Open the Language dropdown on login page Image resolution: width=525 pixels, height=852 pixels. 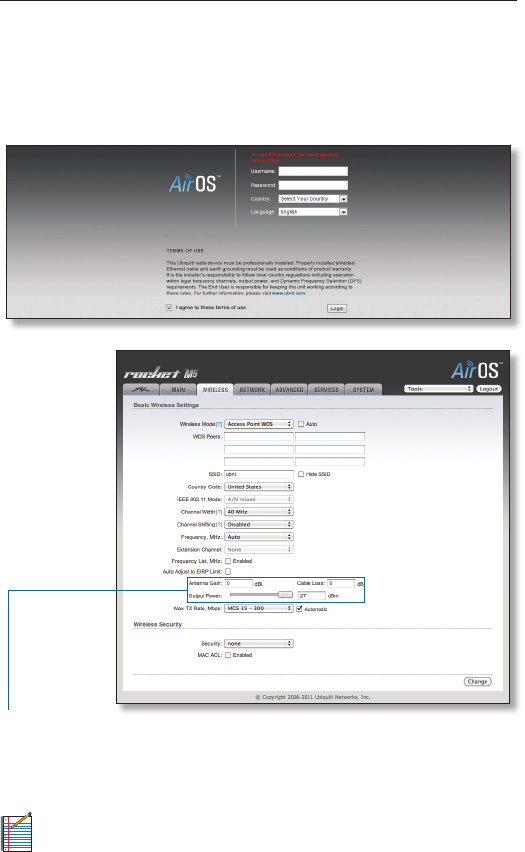coord(313,212)
